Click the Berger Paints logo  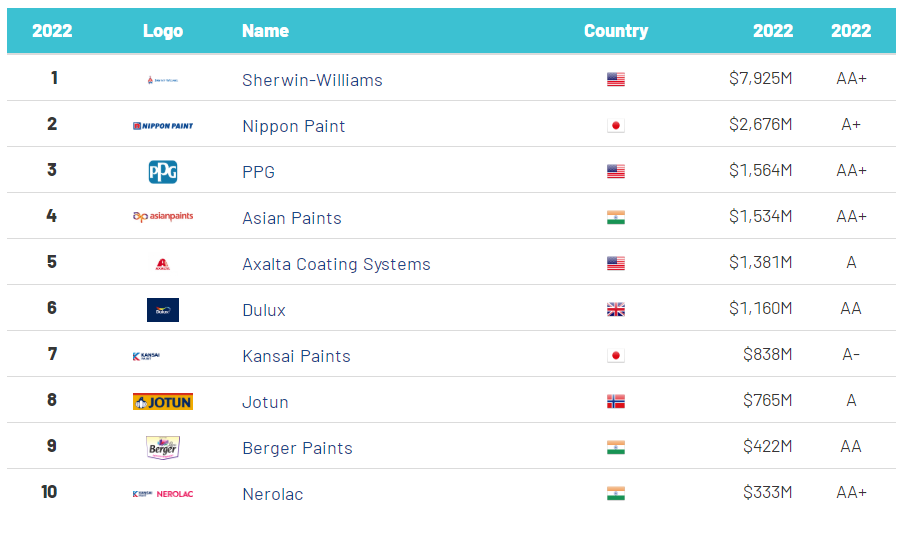pos(163,448)
